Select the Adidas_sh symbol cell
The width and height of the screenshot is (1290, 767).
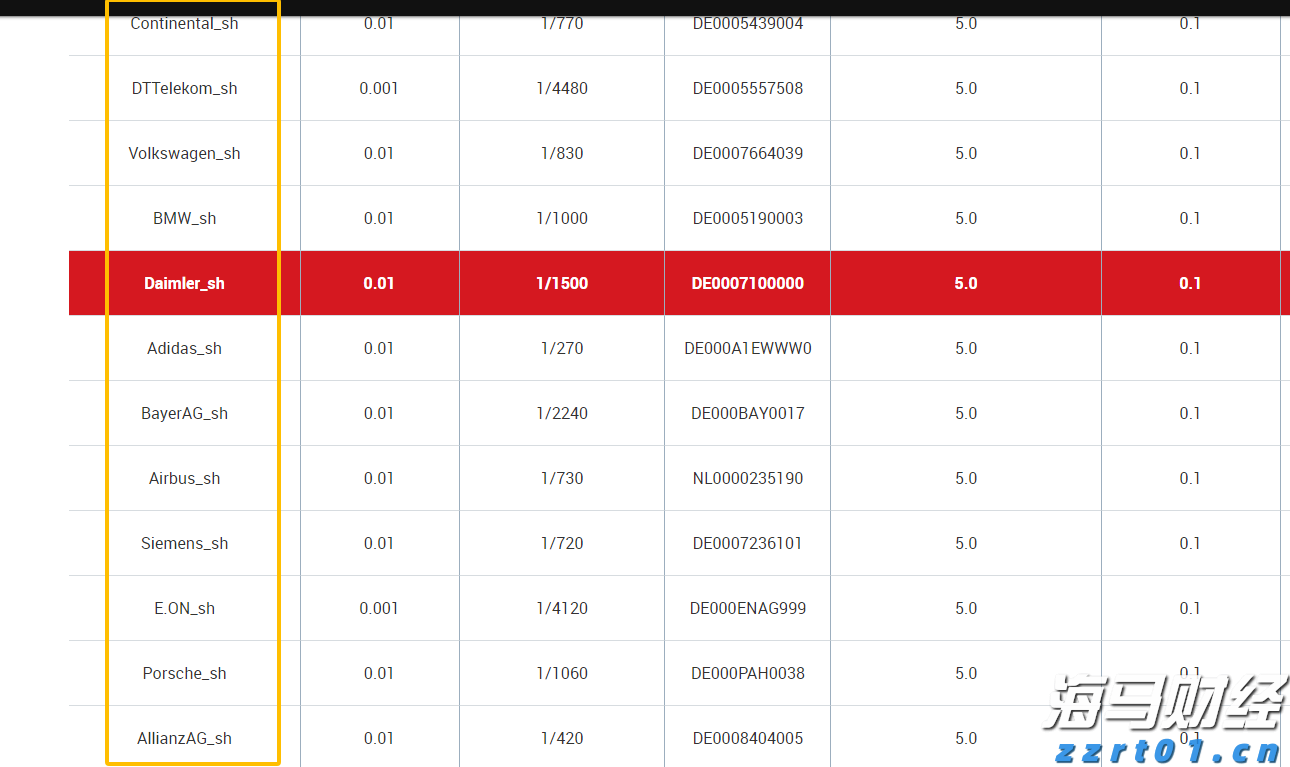[184, 348]
